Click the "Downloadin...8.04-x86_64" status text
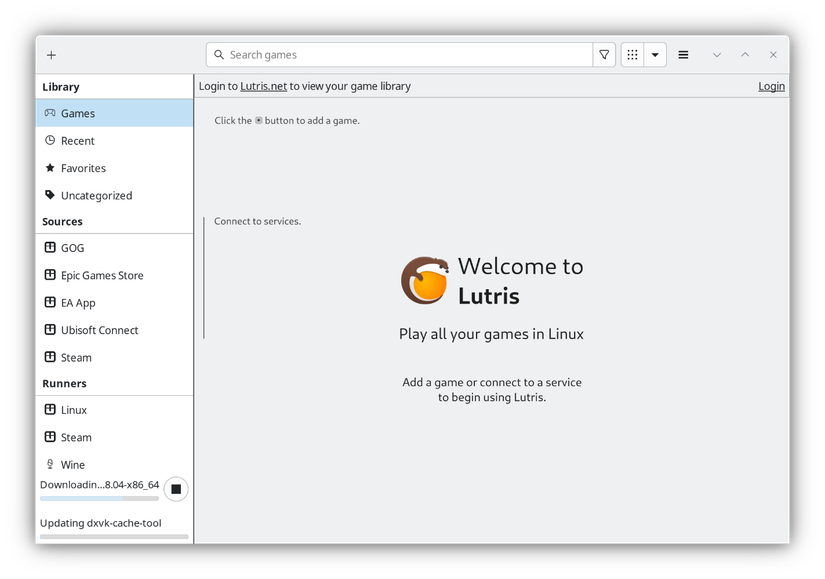The image size is (825, 579). [x=99, y=485]
